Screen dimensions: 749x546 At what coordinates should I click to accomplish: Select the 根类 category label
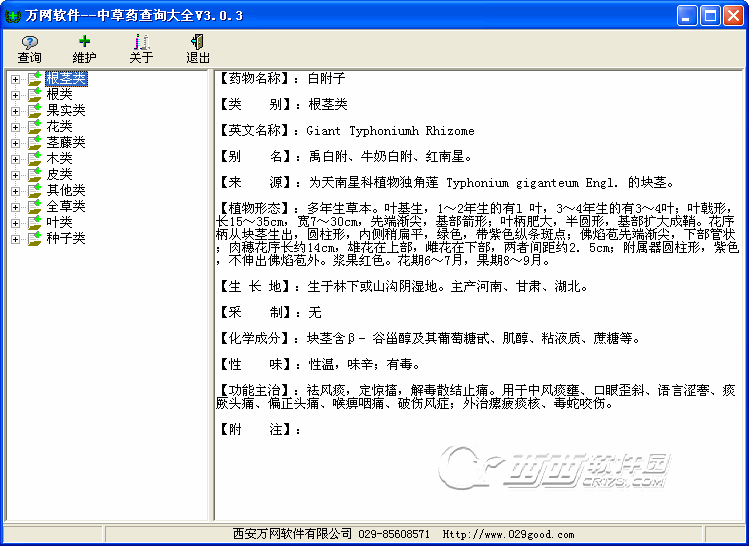point(59,95)
